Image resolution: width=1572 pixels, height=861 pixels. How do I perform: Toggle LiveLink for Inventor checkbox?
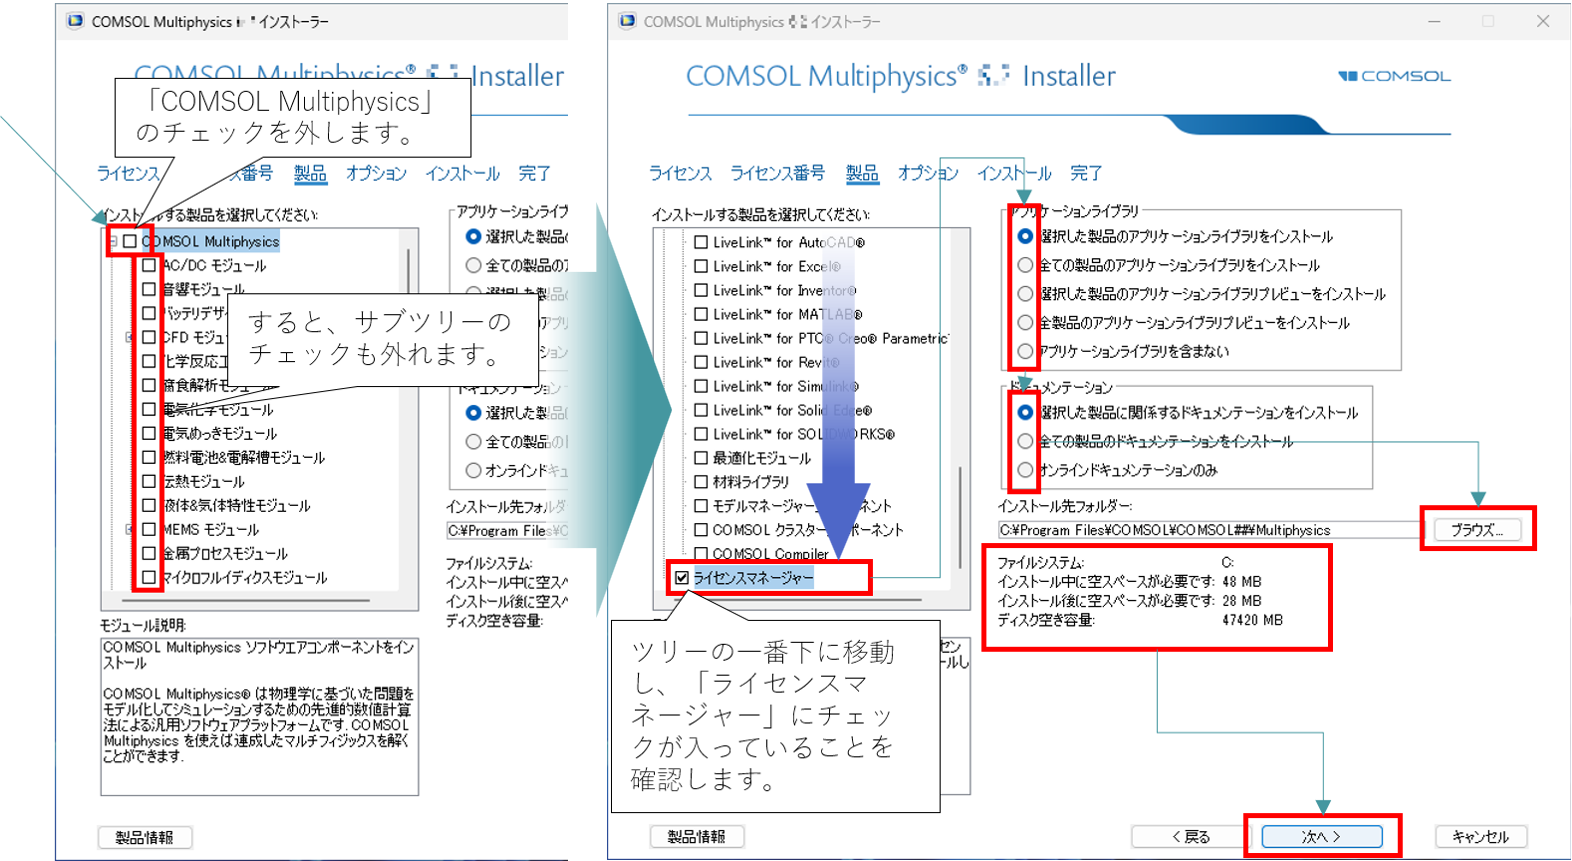click(701, 291)
